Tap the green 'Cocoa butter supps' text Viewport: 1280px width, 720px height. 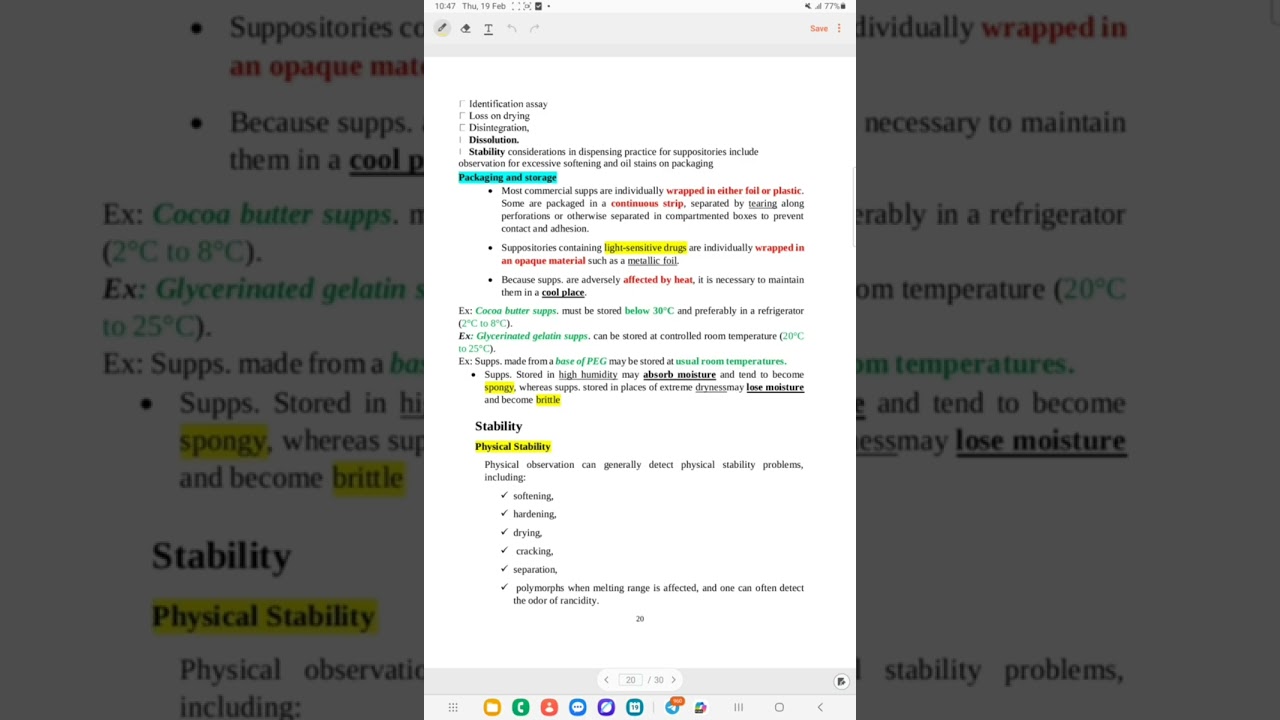coord(515,311)
